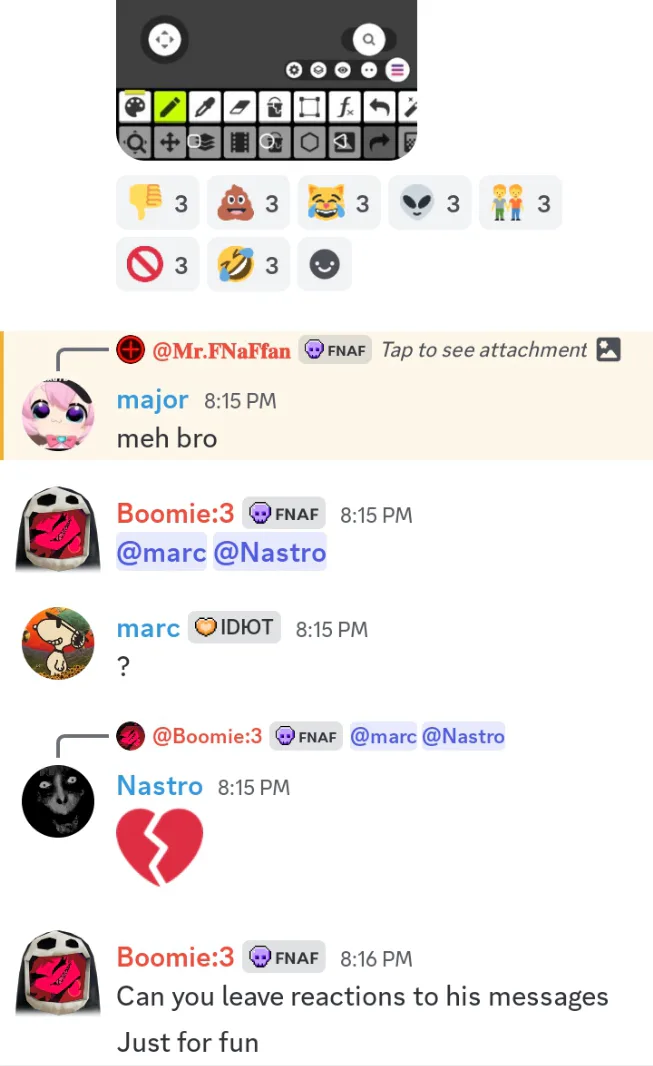Viewport: 653px width, 1066px height.
Task: Jump to the @Boomie:3 replied message preview
Action: tap(207, 736)
